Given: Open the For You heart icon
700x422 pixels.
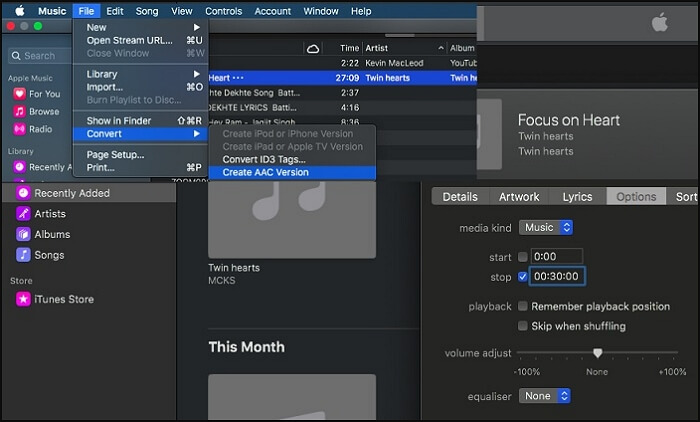Looking at the screenshot, I should click(x=19, y=94).
